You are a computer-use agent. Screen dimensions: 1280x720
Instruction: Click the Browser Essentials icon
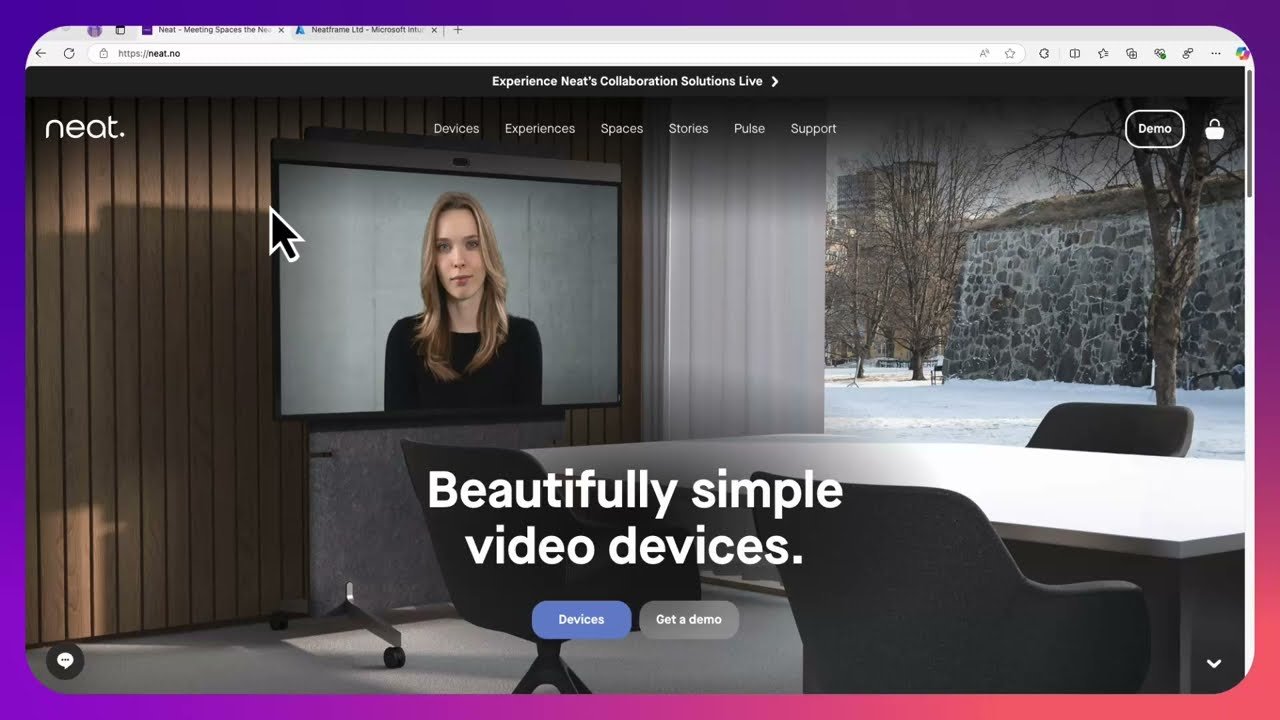pos(1160,53)
